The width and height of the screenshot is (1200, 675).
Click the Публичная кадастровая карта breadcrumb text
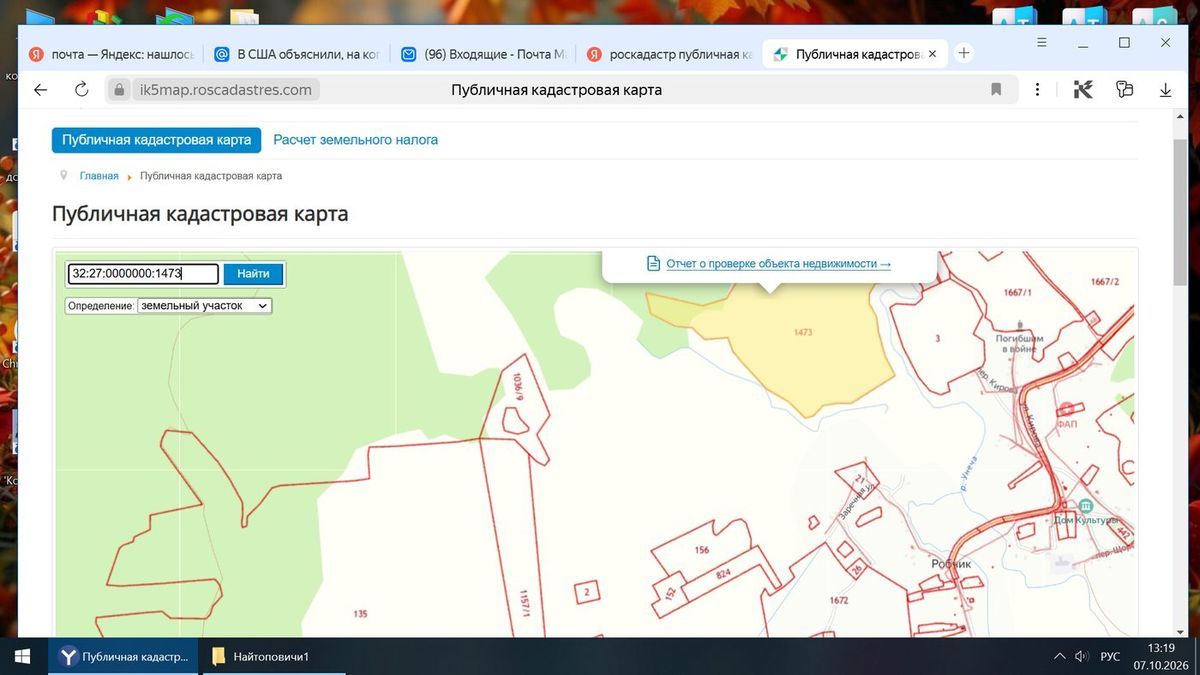tap(211, 176)
